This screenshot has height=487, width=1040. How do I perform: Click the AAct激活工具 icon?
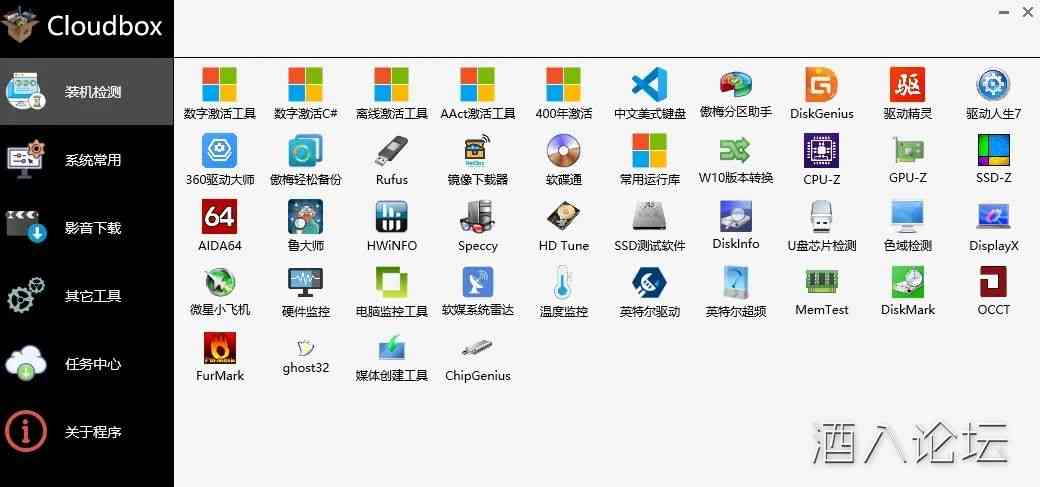(478, 84)
